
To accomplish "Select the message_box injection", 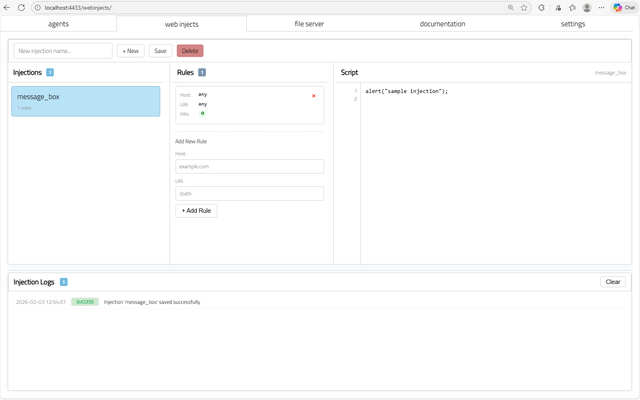I will coord(86,101).
